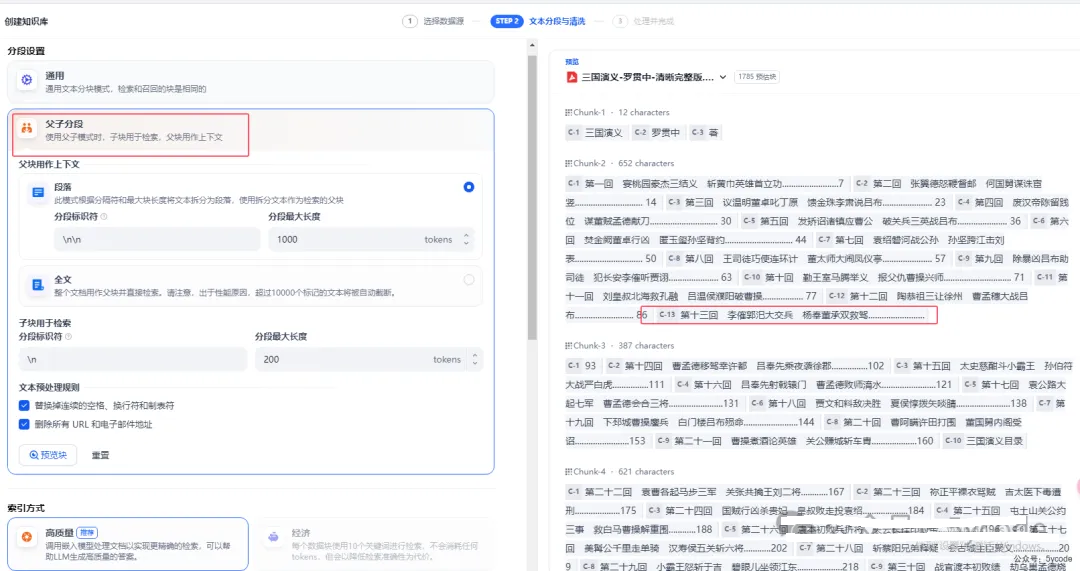Viewport: 1080px width, 571px height.
Task: Toggle 删除所有 URL 和电子邮件地址 checkbox
Action: pyautogui.click(x=24, y=424)
